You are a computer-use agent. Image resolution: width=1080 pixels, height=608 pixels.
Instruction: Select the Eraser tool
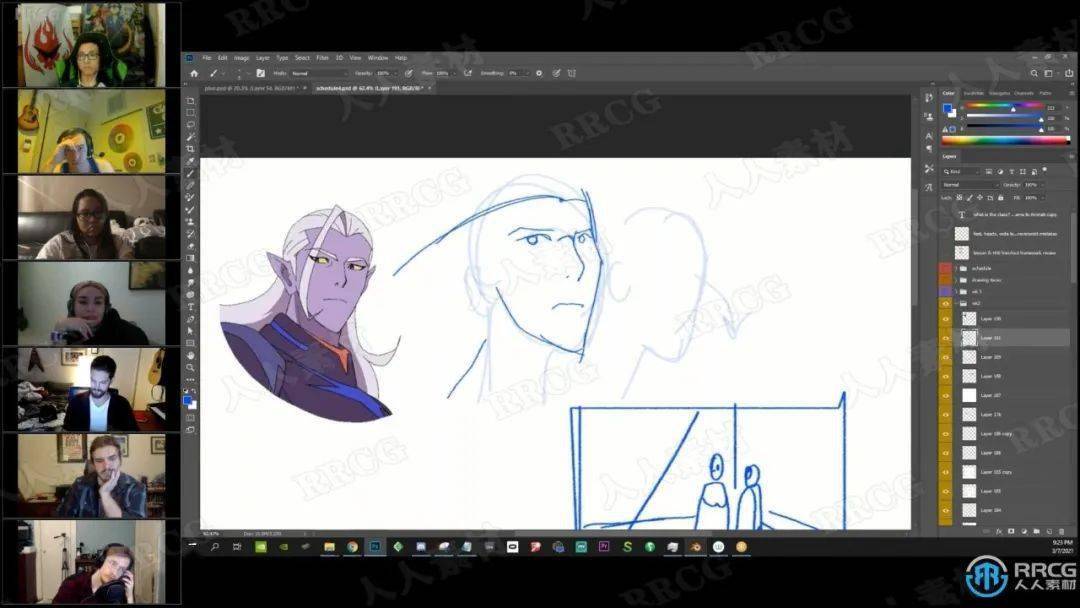190,246
